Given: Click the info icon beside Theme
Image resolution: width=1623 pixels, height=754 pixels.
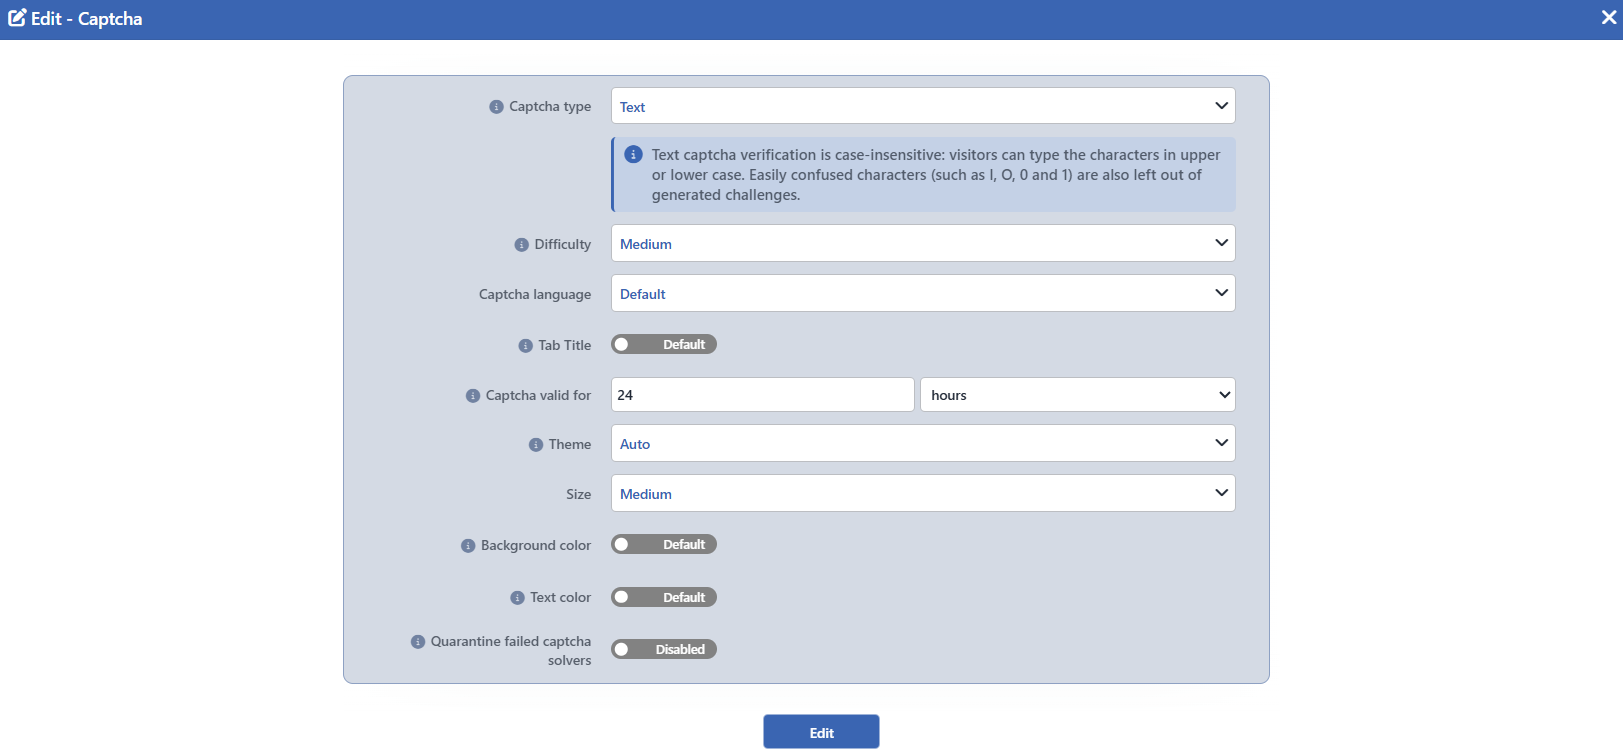Looking at the screenshot, I should pos(536,445).
